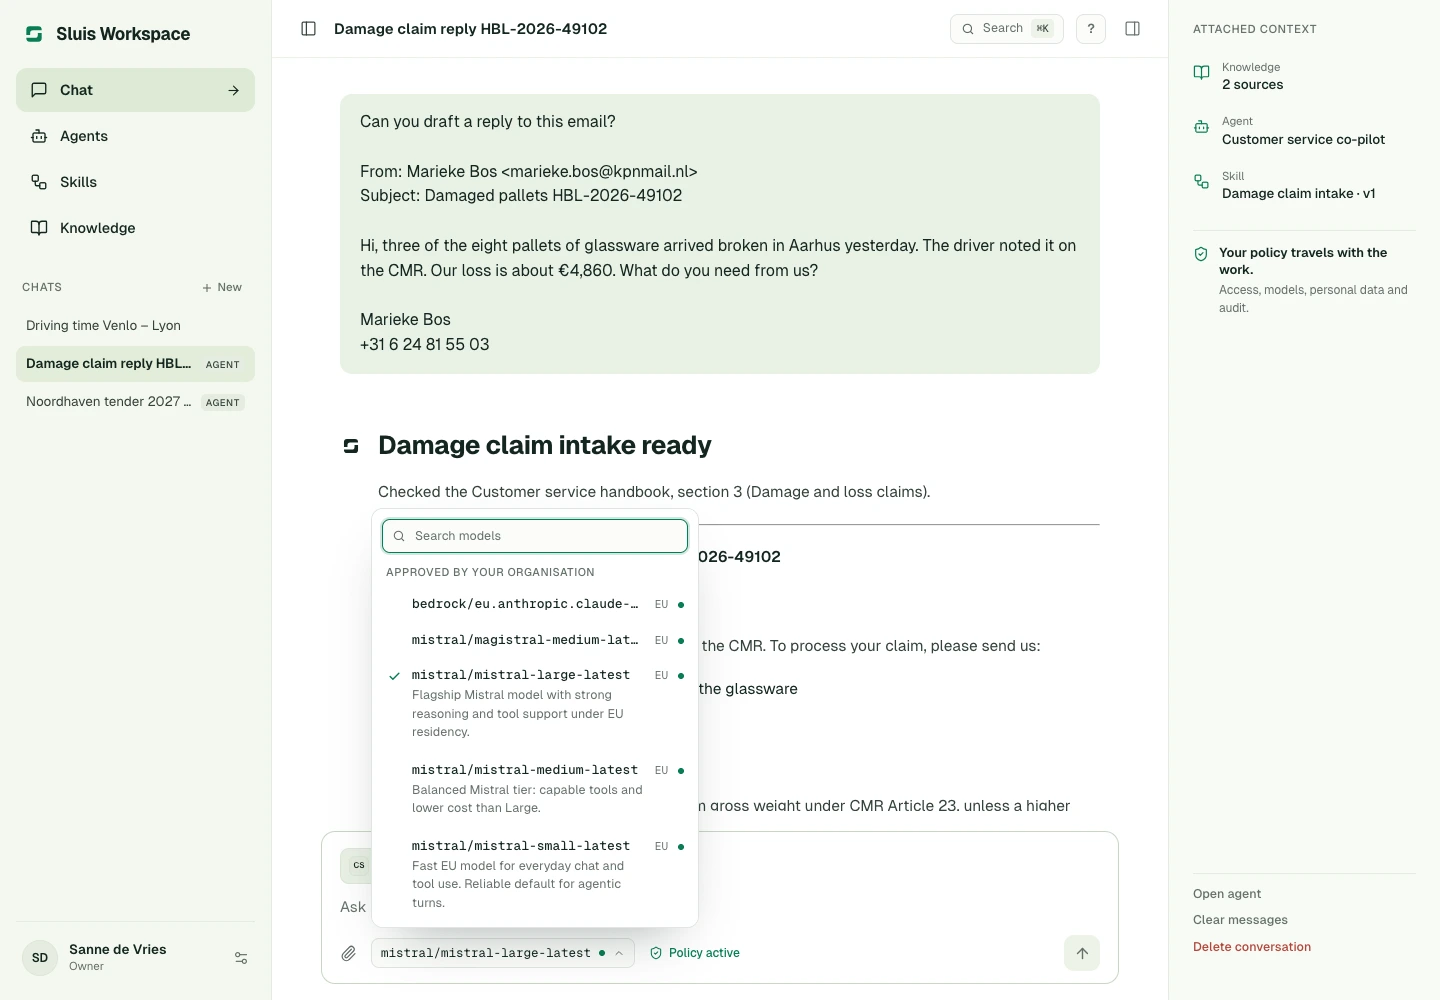
Task: Click the Knowledge book icon in Attached Context
Action: (1202, 72)
